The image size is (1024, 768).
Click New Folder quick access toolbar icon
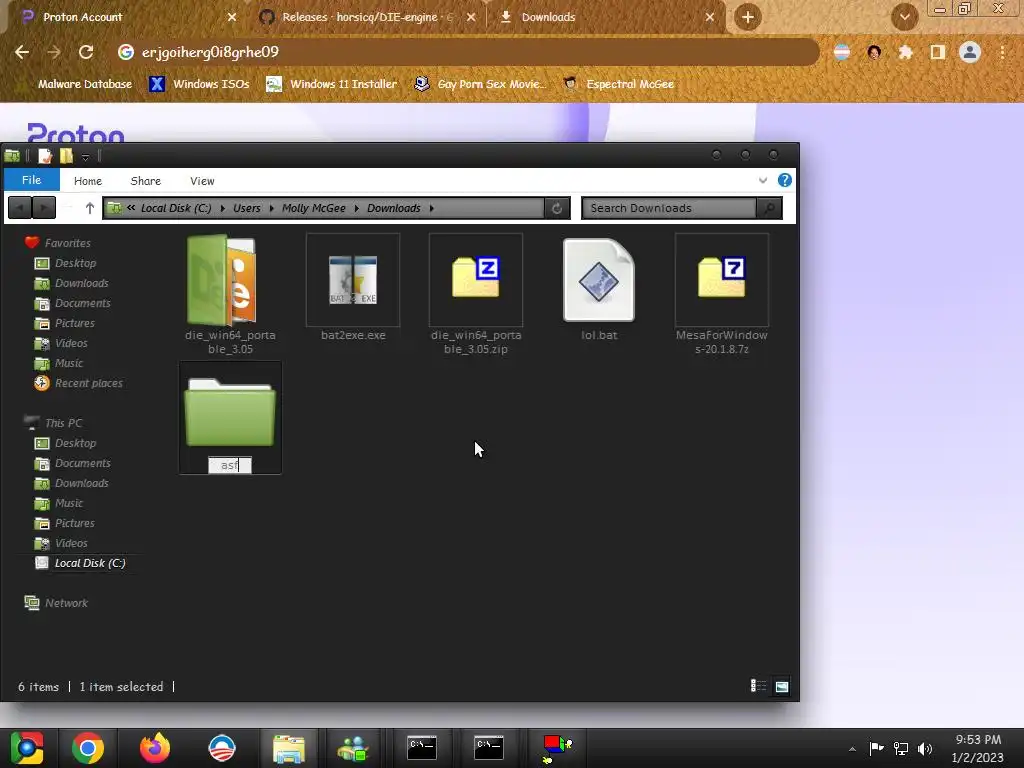(x=66, y=155)
